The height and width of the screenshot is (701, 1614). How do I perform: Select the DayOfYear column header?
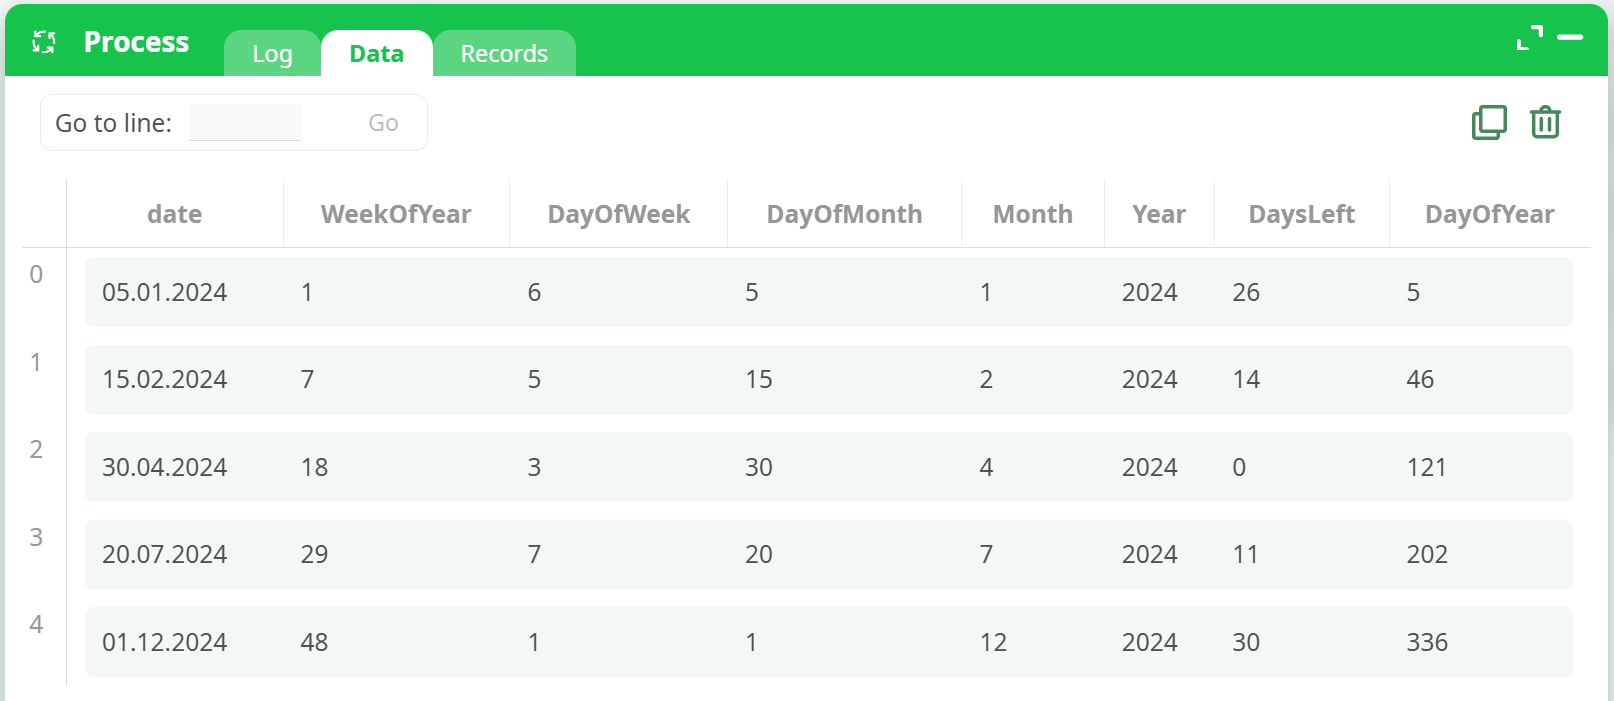pyautogui.click(x=1489, y=214)
